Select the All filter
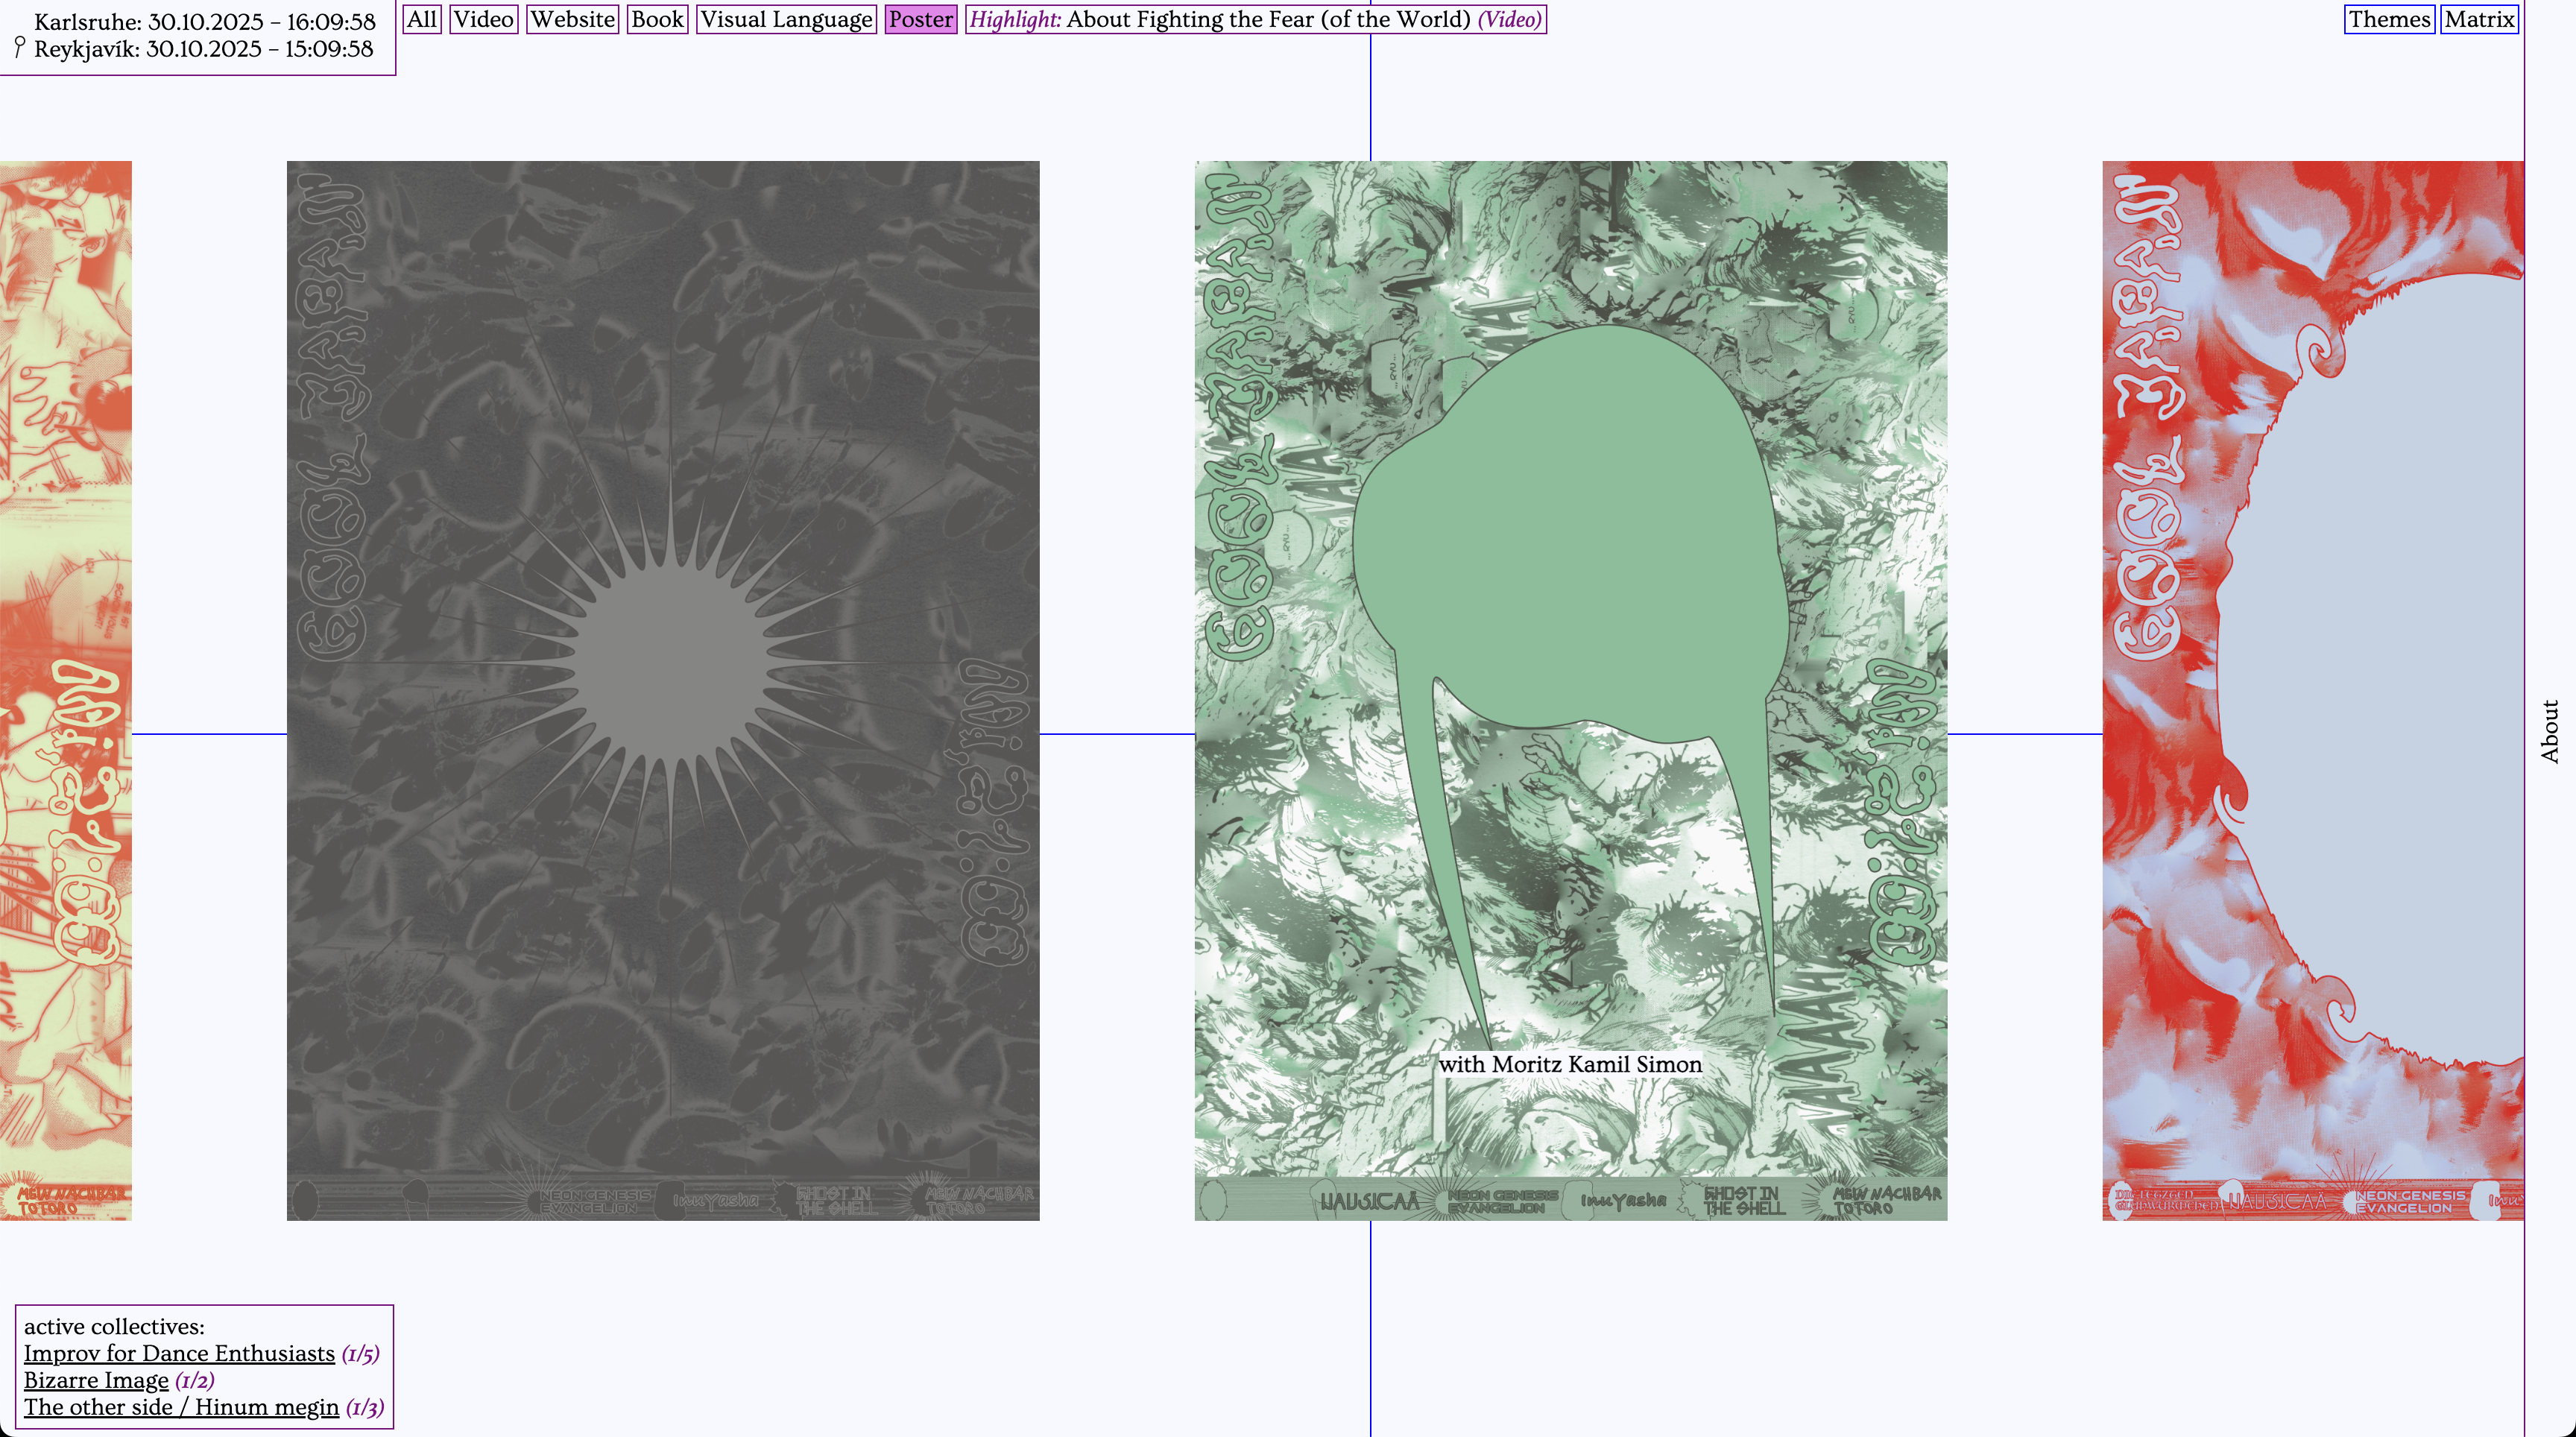Viewport: 2576px width, 1437px height. pos(421,19)
